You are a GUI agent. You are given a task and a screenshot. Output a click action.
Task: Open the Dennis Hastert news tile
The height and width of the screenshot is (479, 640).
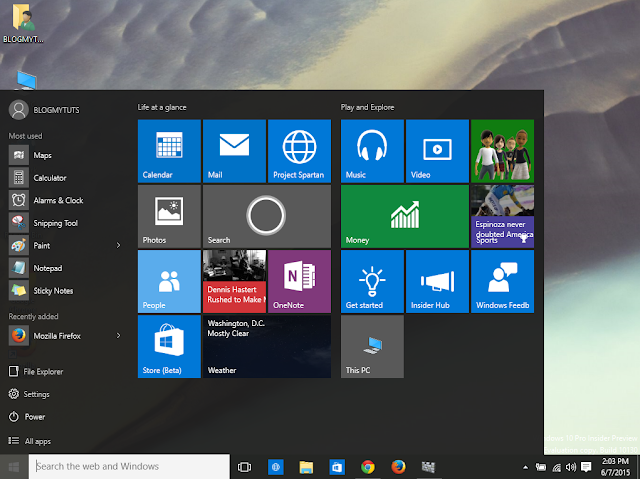pyautogui.click(x=234, y=282)
